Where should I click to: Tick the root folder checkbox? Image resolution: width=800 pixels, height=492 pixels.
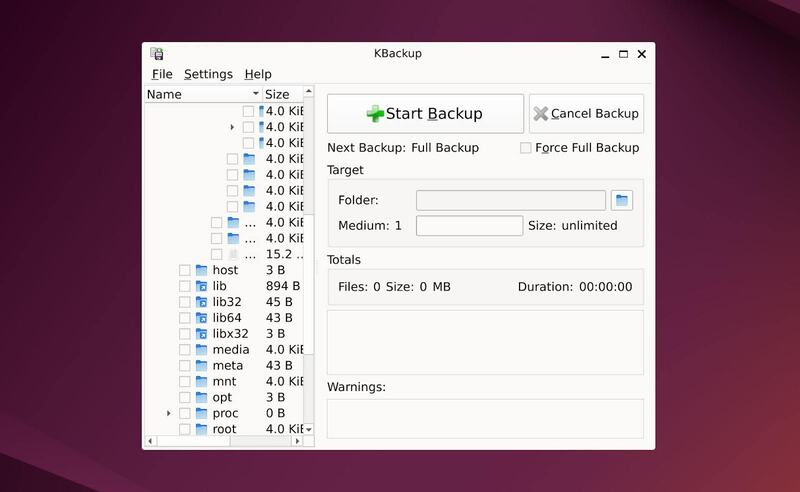(x=185, y=429)
